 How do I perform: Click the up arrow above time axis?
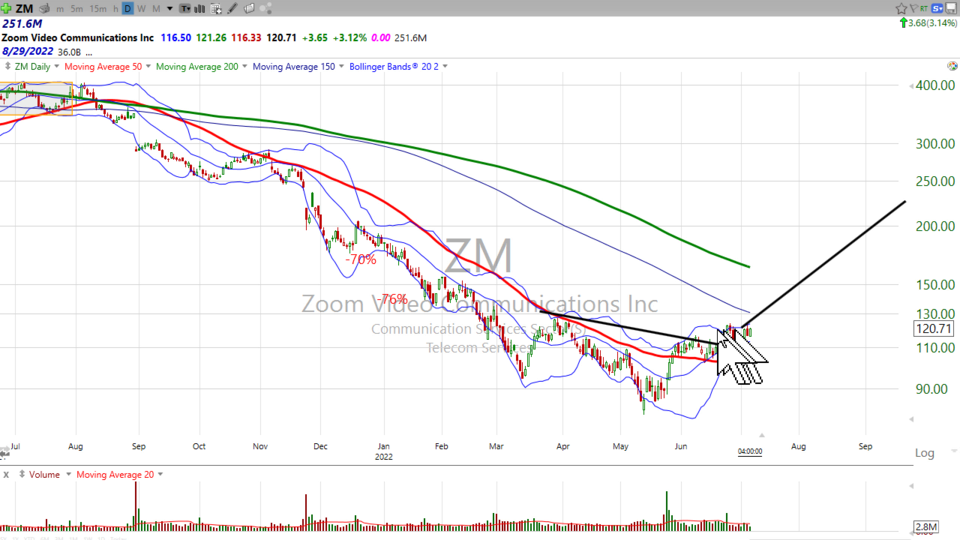[762, 435]
